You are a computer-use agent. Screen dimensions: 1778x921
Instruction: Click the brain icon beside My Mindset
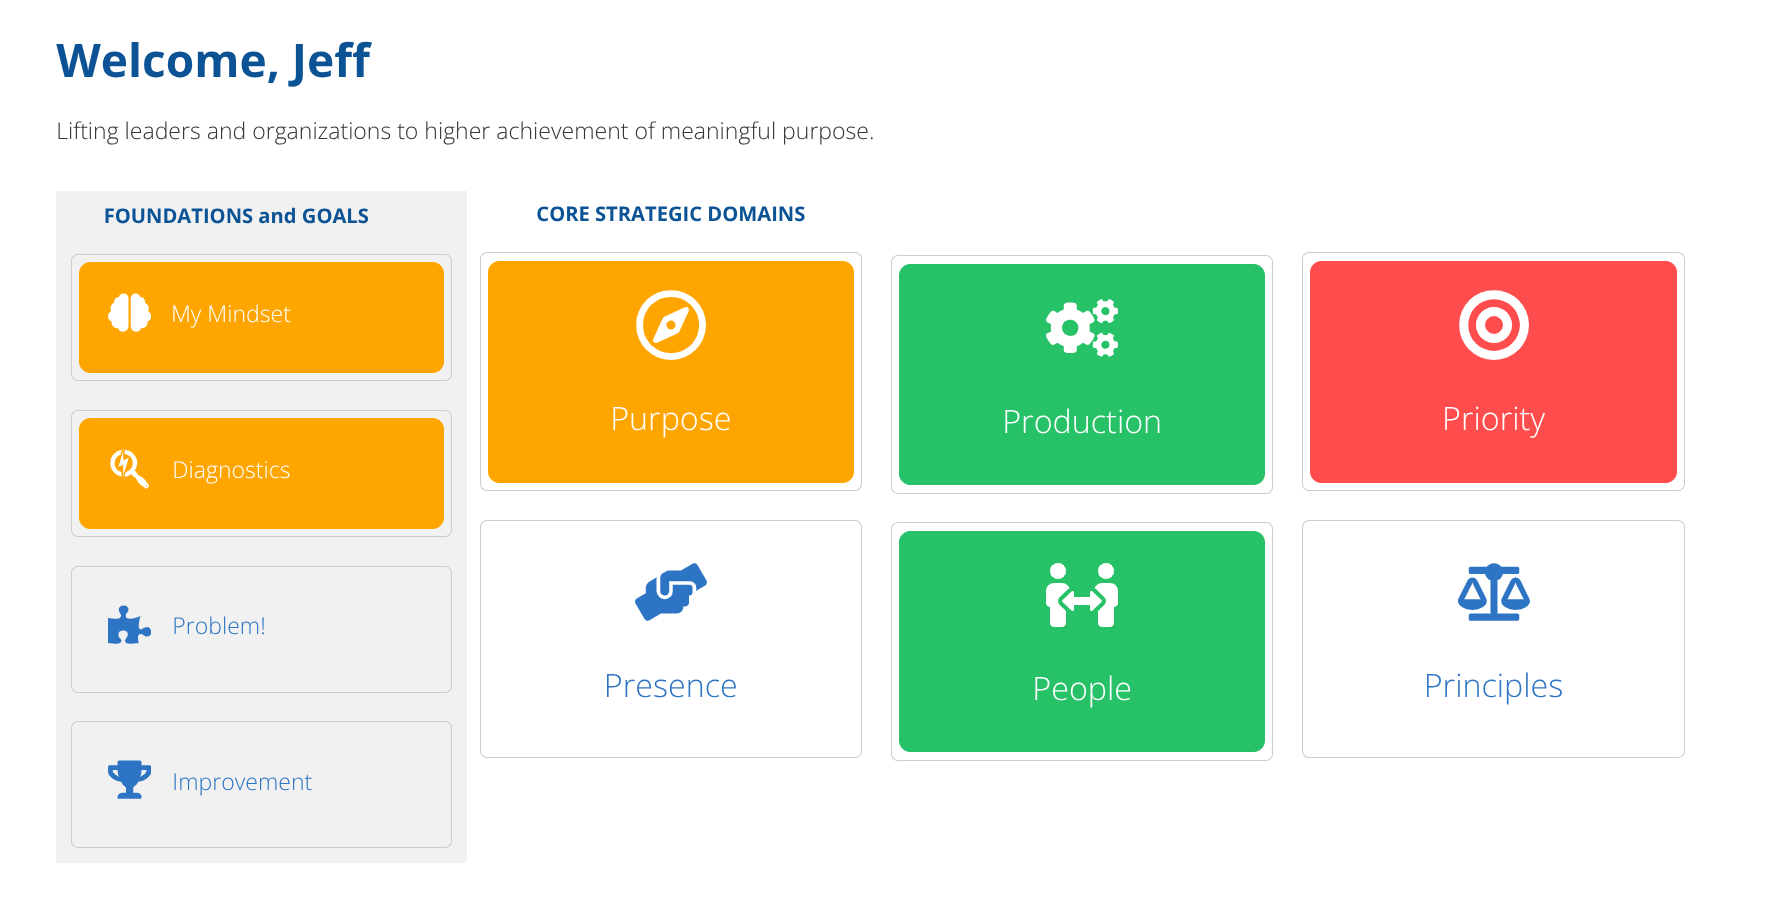(129, 314)
